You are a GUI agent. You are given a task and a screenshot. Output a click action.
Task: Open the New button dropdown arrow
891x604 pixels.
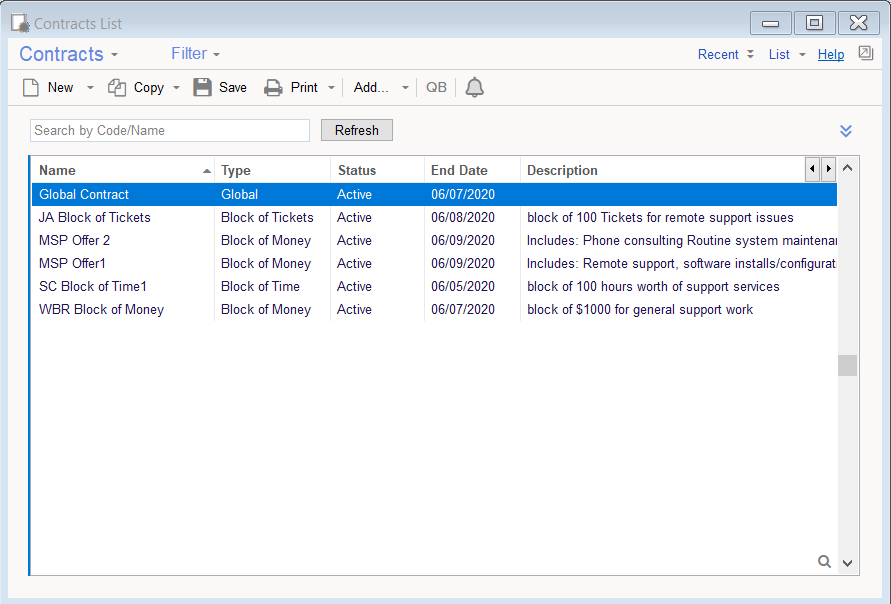[x=89, y=87]
